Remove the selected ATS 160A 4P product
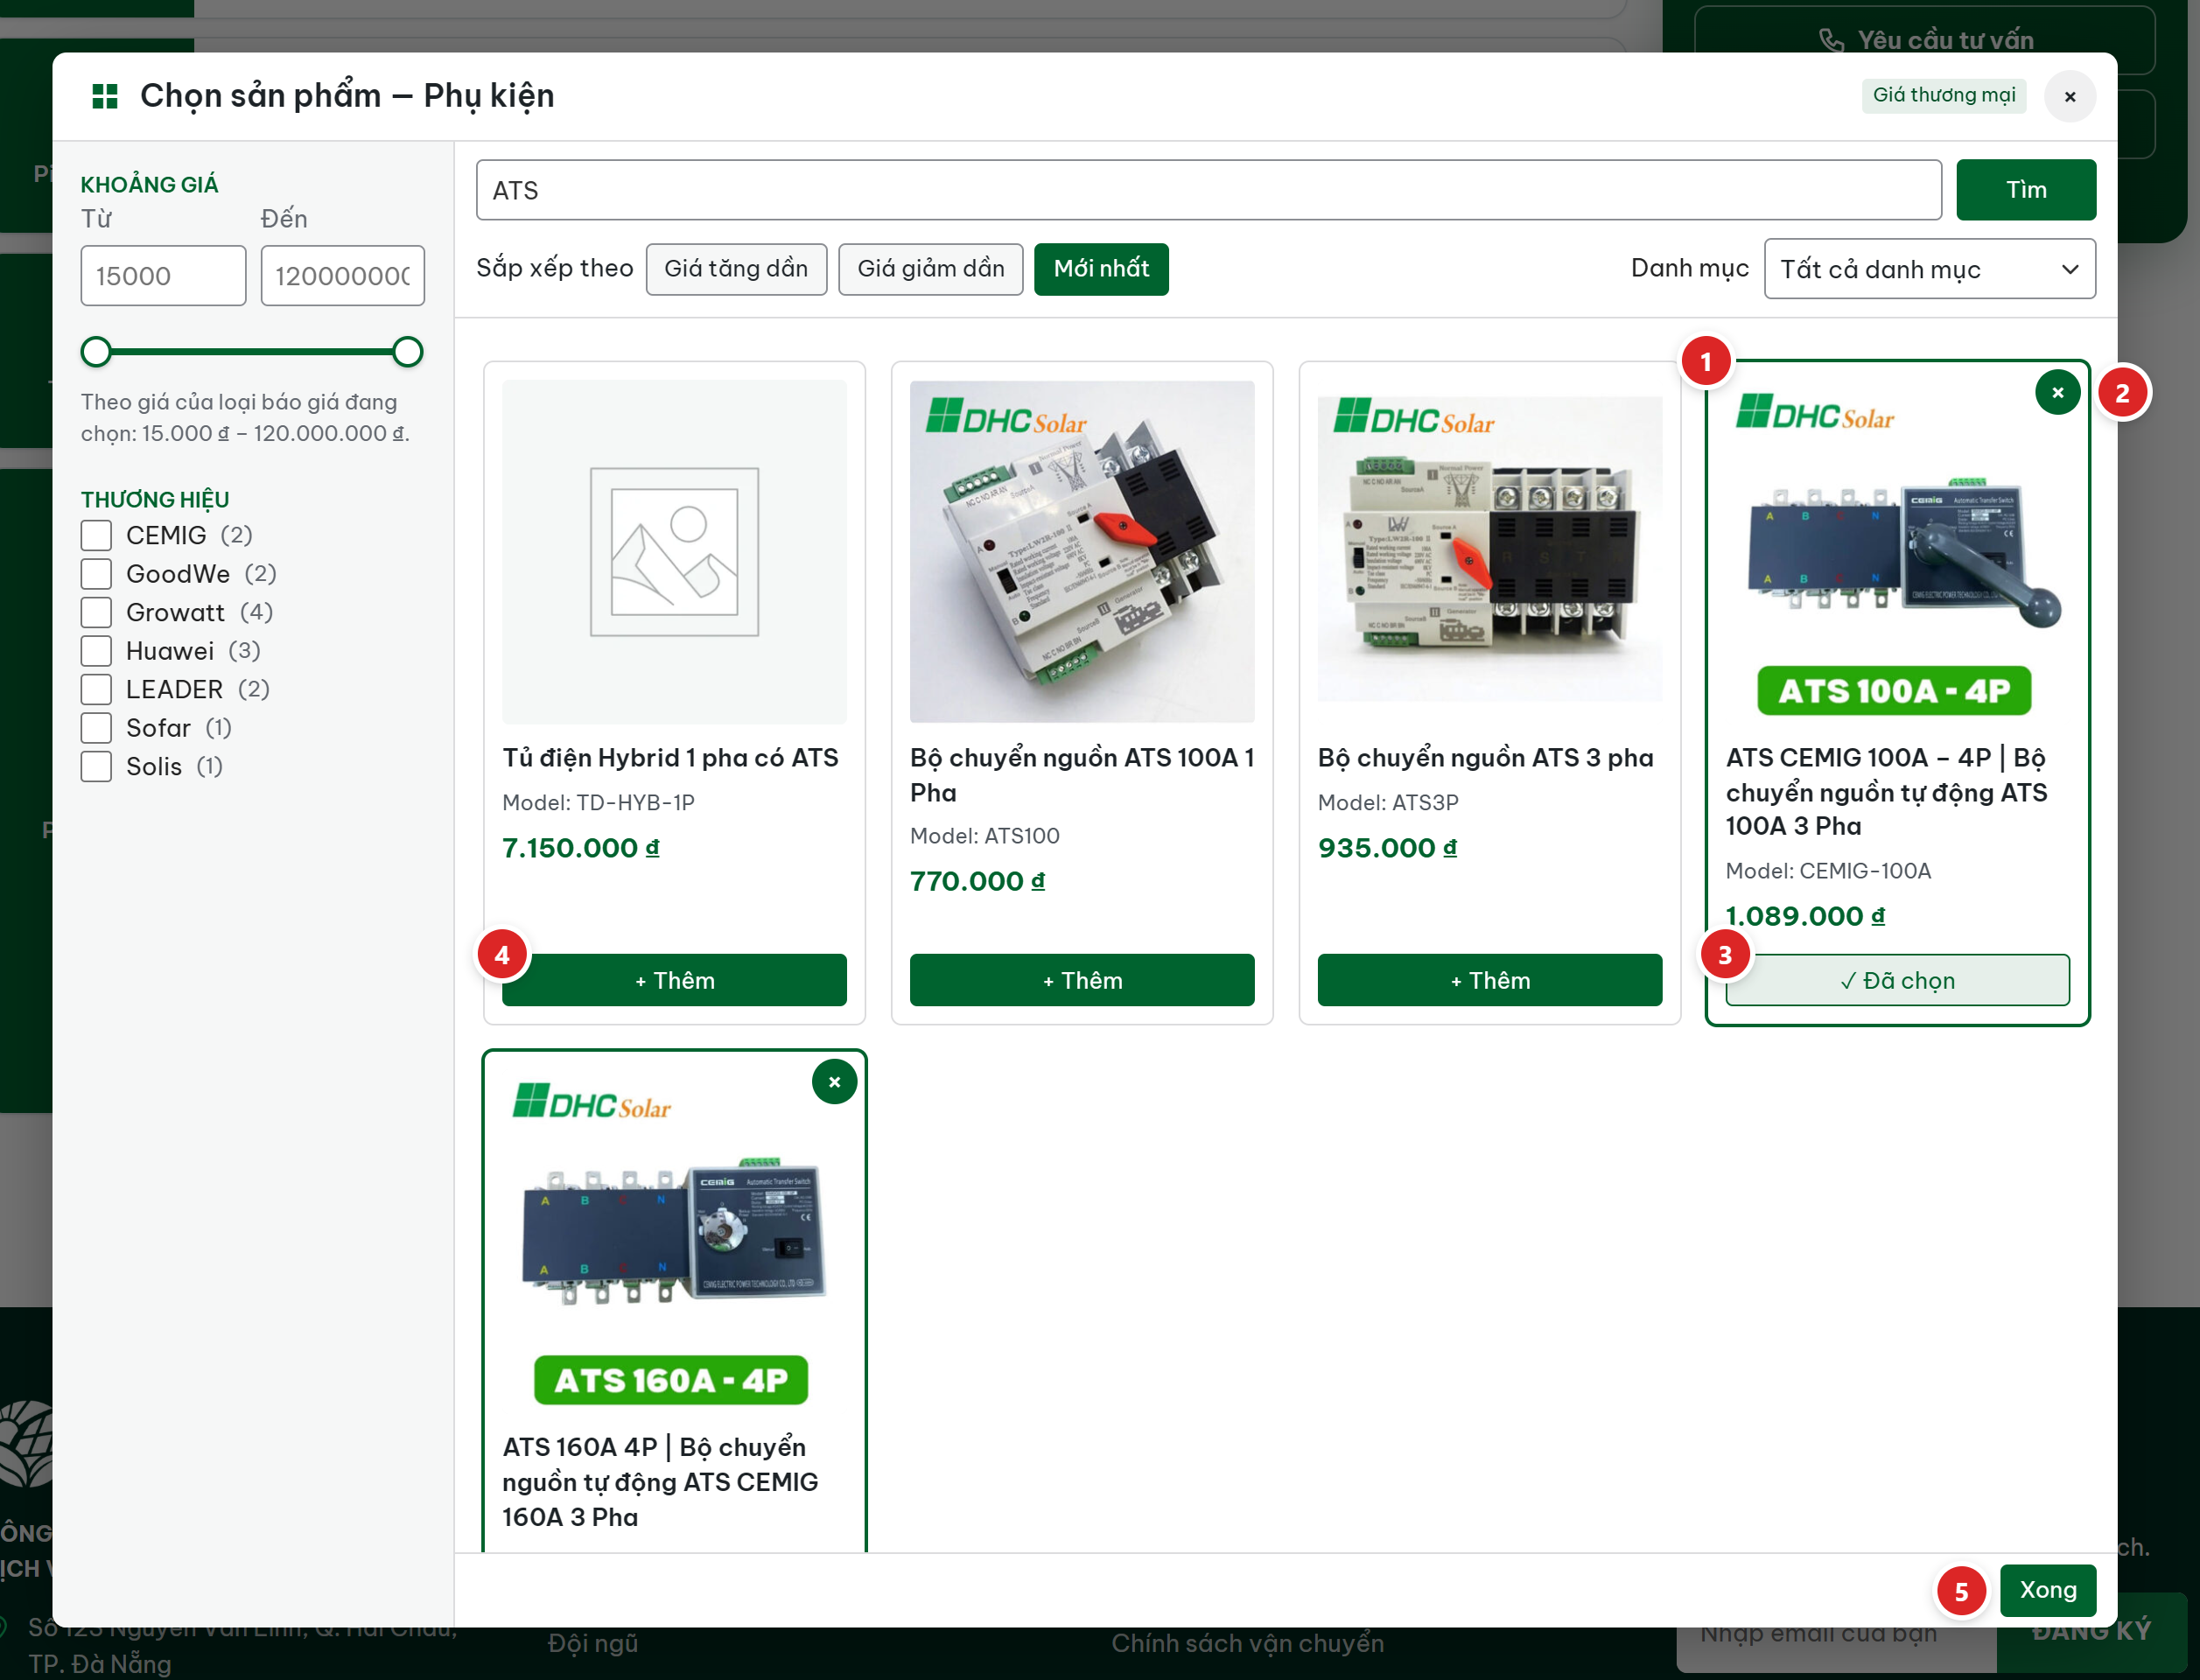The height and width of the screenshot is (1680, 2200). (834, 1082)
